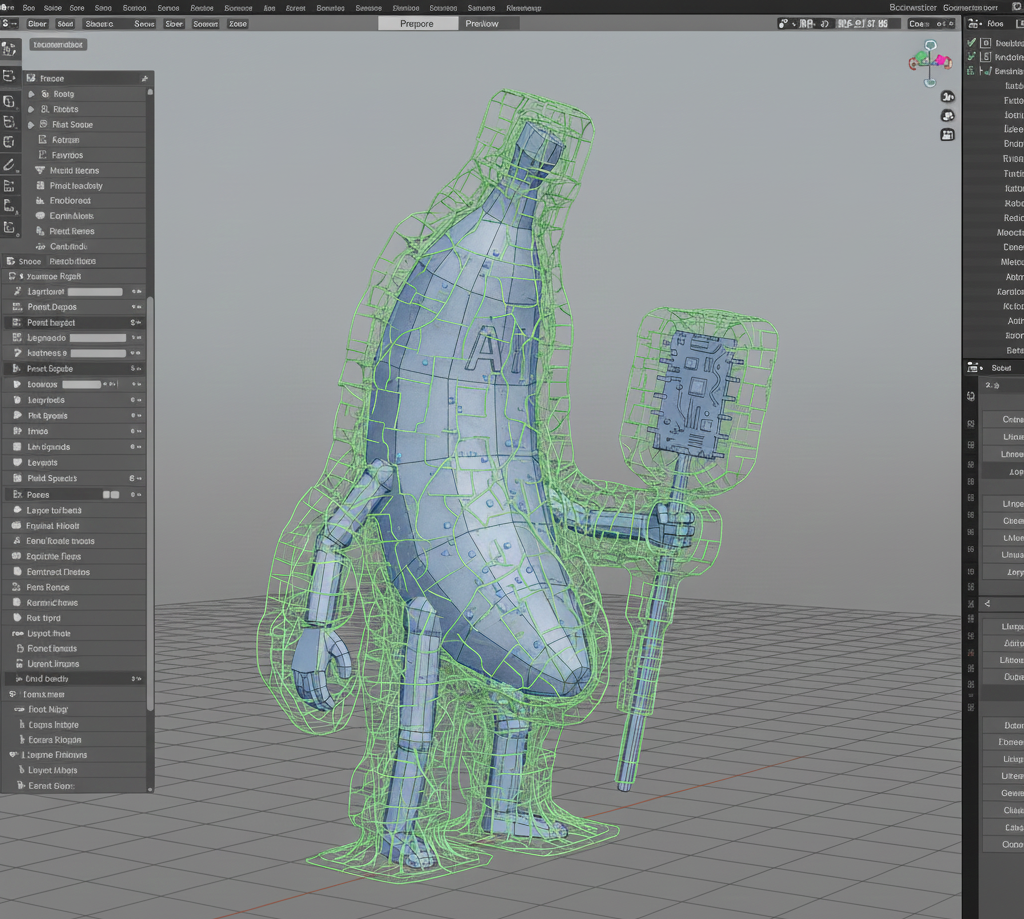
Task: Select the monitor icon below the camera icon
Action: click(x=948, y=134)
